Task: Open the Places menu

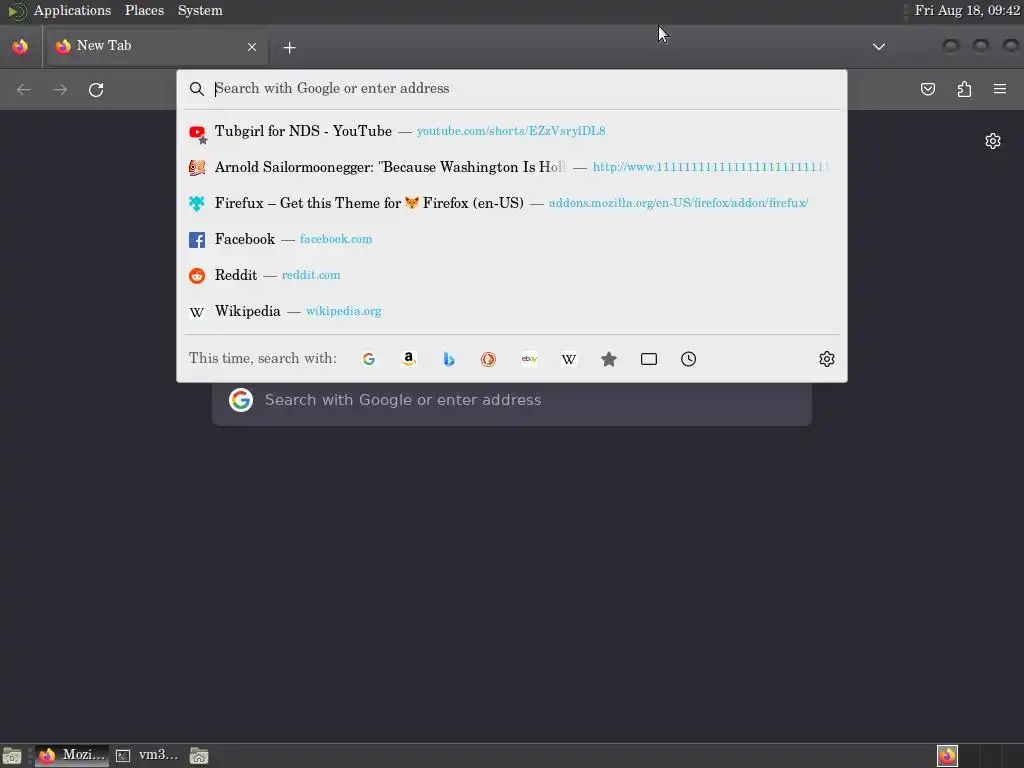Action: click(144, 10)
